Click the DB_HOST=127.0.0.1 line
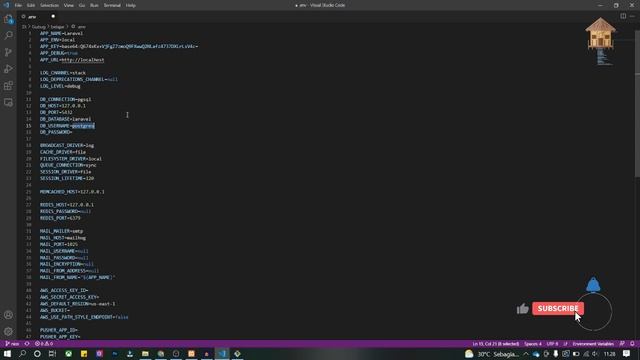640x360 pixels. pyautogui.click(x=63, y=106)
